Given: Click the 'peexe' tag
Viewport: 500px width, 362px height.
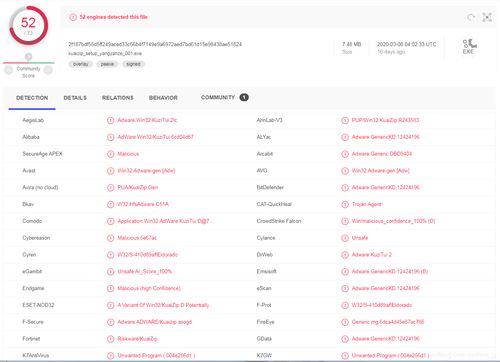Looking at the screenshot, I should [107, 64].
